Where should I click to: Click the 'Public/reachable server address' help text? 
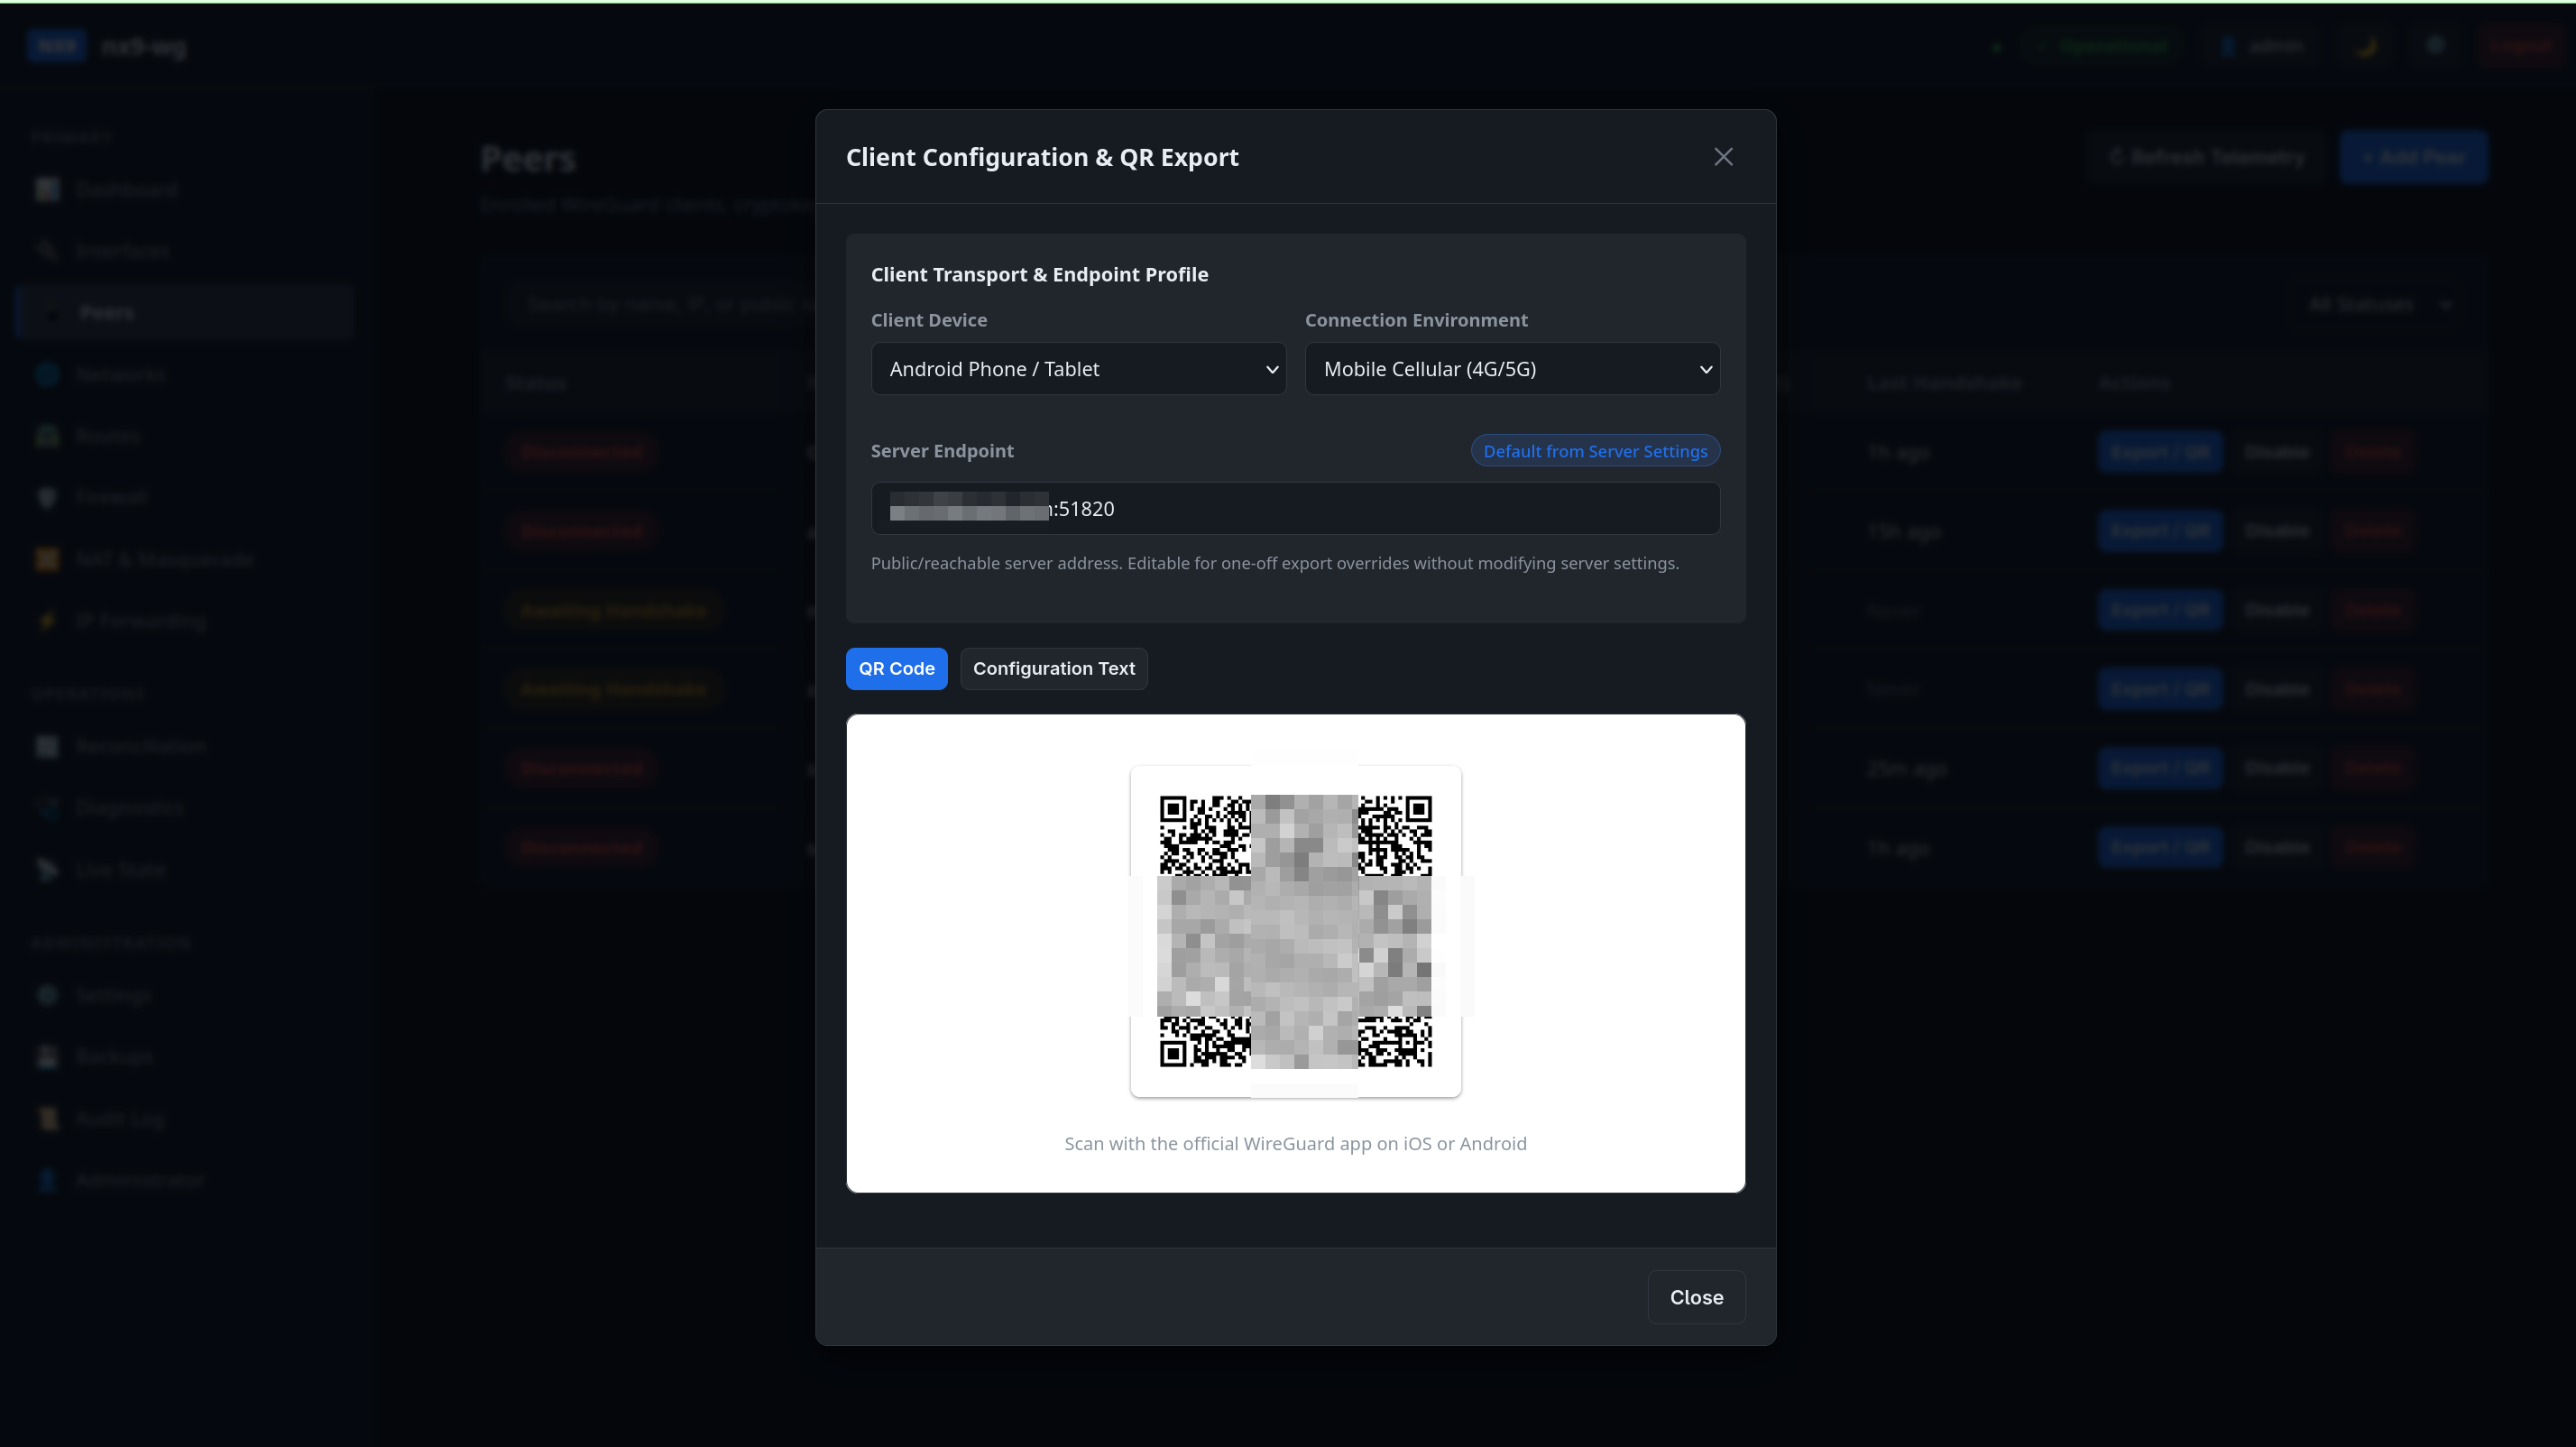pyautogui.click(x=1274, y=564)
